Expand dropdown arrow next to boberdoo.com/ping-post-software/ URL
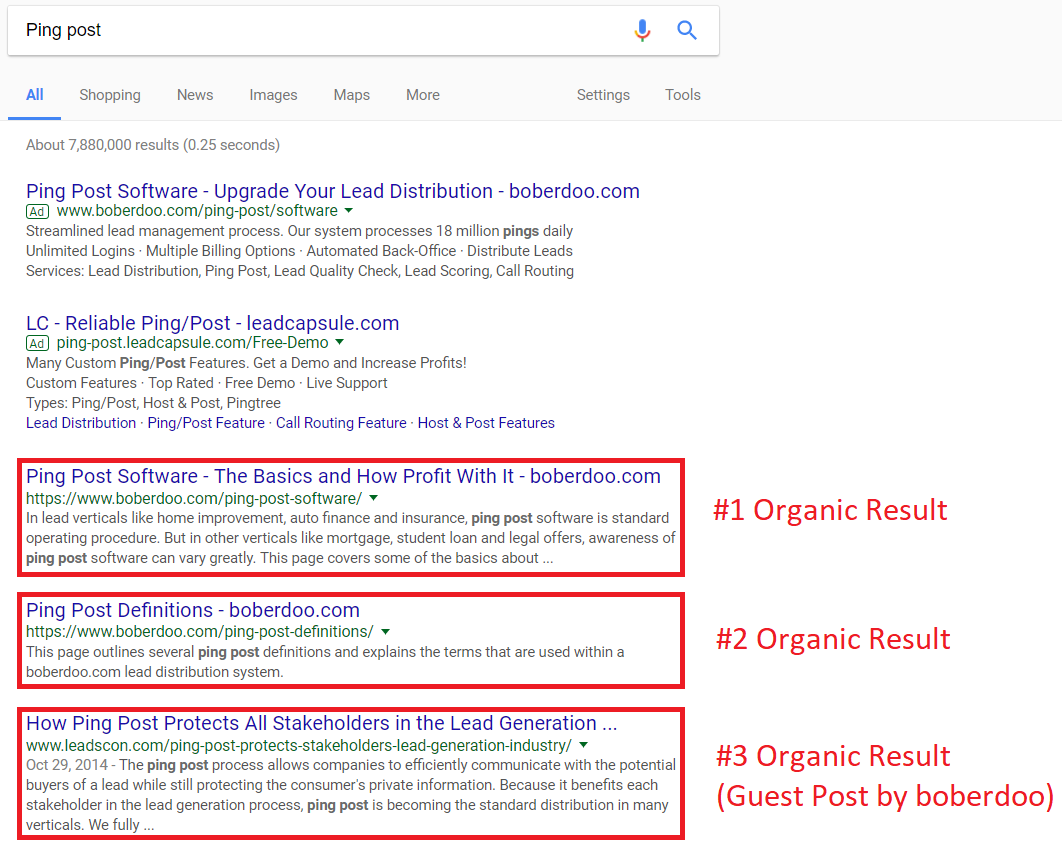Image resolution: width=1062 pixels, height=845 pixels. 373,498
